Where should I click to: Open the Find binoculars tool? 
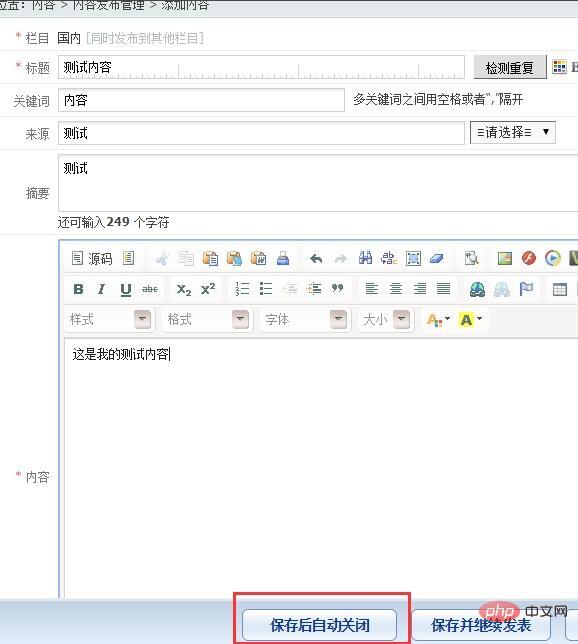click(x=365, y=258)
